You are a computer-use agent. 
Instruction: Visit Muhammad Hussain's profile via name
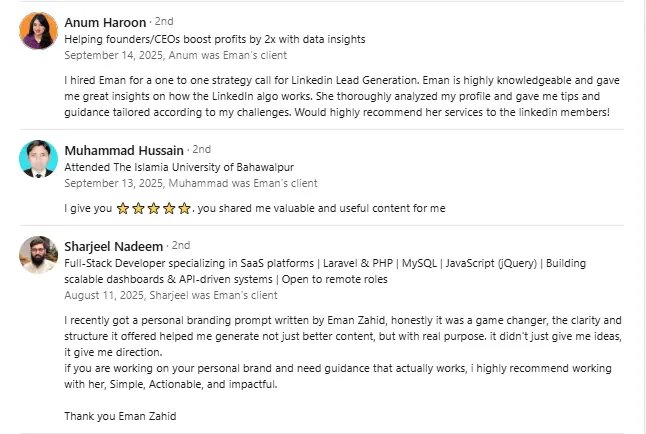click(x=125, y=150)
